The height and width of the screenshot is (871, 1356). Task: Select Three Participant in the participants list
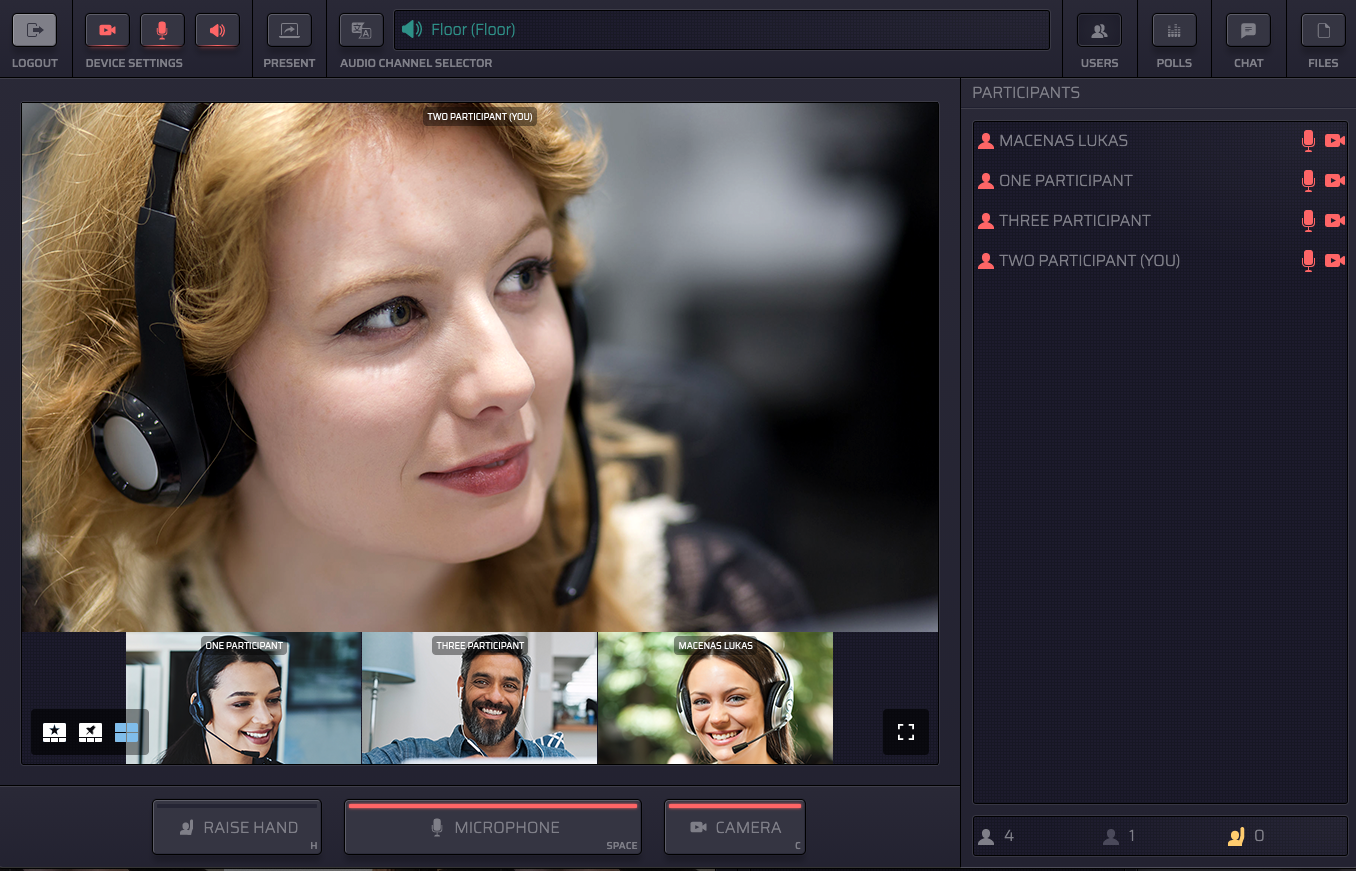coord(1073,220)
